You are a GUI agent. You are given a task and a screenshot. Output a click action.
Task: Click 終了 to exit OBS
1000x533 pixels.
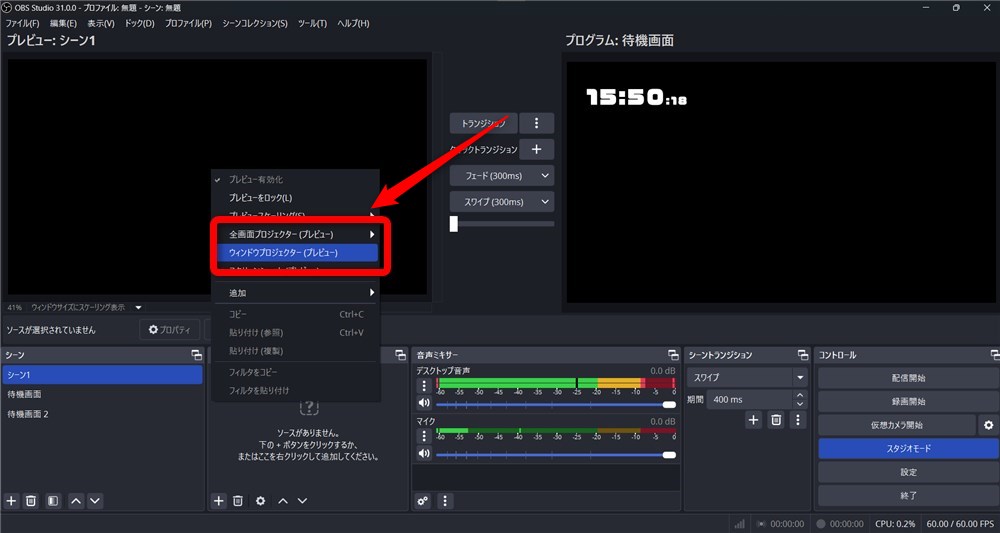[x=908, y=495]
